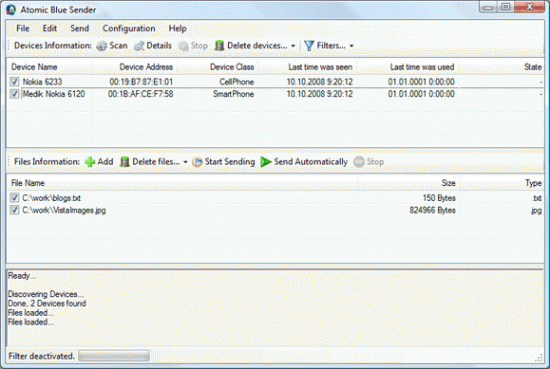This screenshot has height=369, width=550.
Task: Open the Edit menu
Action: [49, 28]
